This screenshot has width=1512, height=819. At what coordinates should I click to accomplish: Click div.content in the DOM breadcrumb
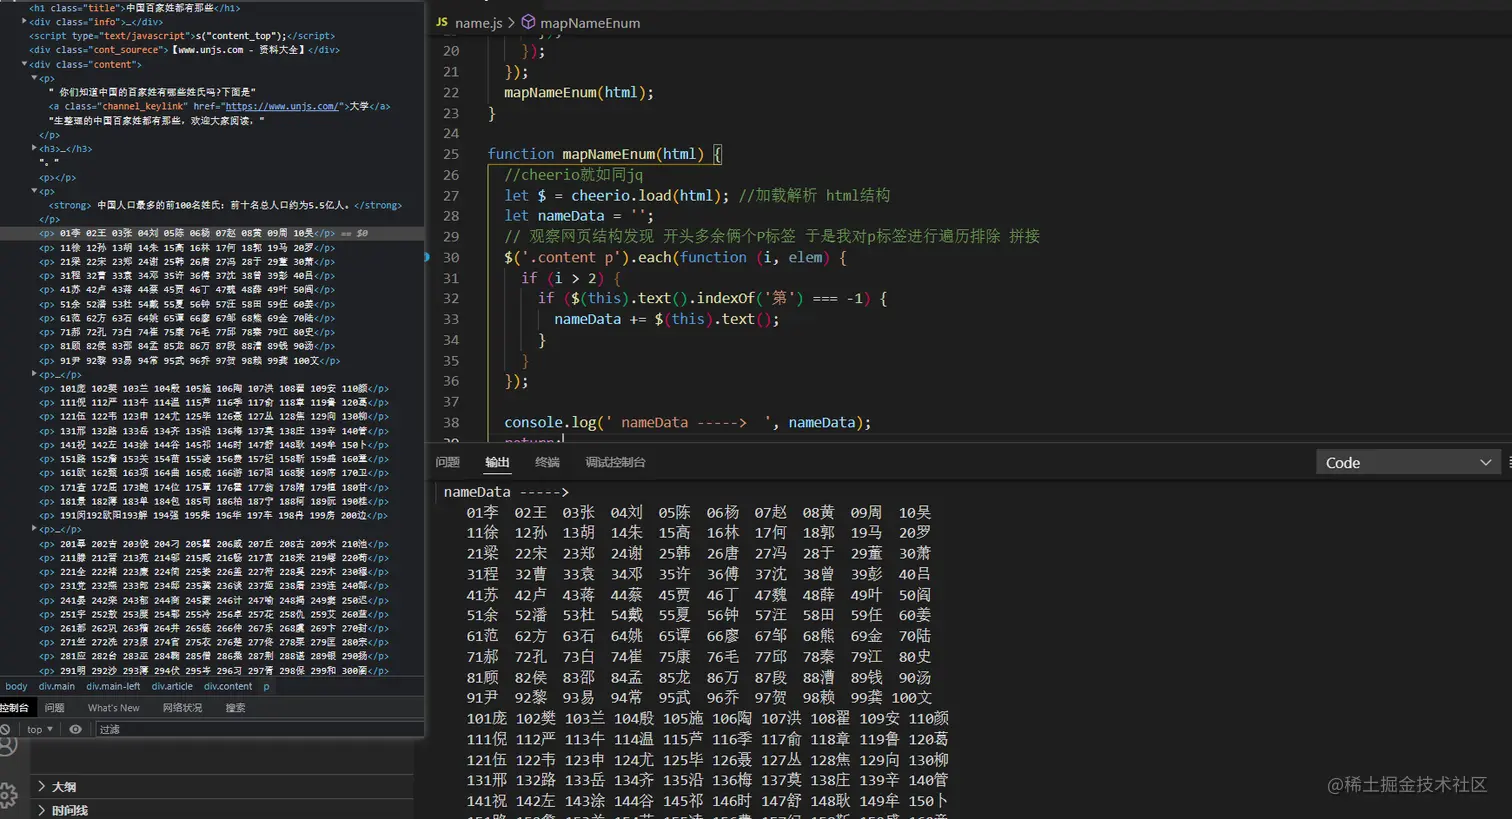click(228, 686)
